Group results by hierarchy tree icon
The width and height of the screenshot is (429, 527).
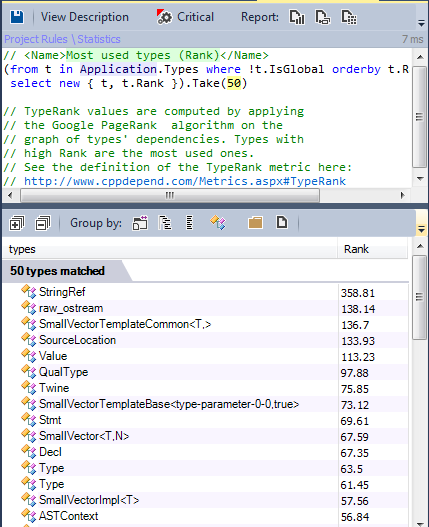[165, 223]
